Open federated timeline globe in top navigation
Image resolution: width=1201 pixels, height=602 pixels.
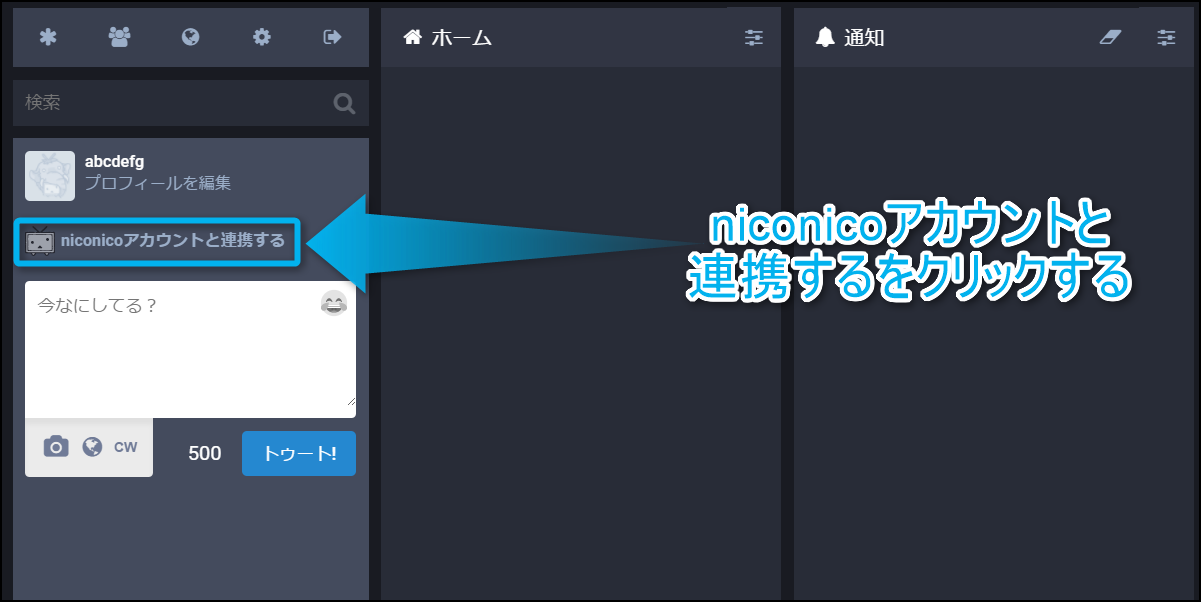coord(190,37)
